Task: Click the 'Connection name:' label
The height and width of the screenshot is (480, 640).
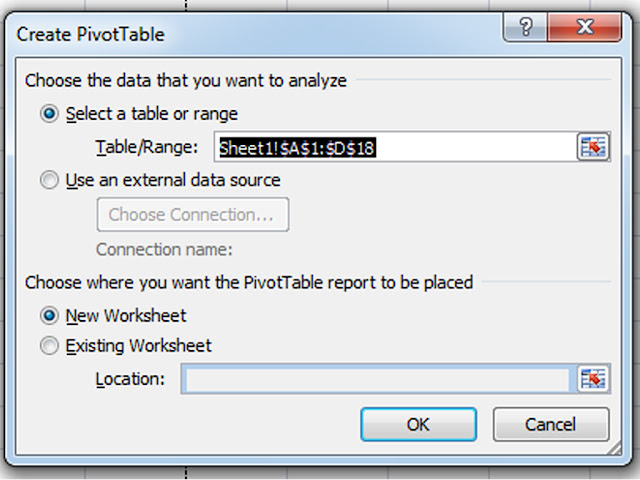Action: click(164, 249)
